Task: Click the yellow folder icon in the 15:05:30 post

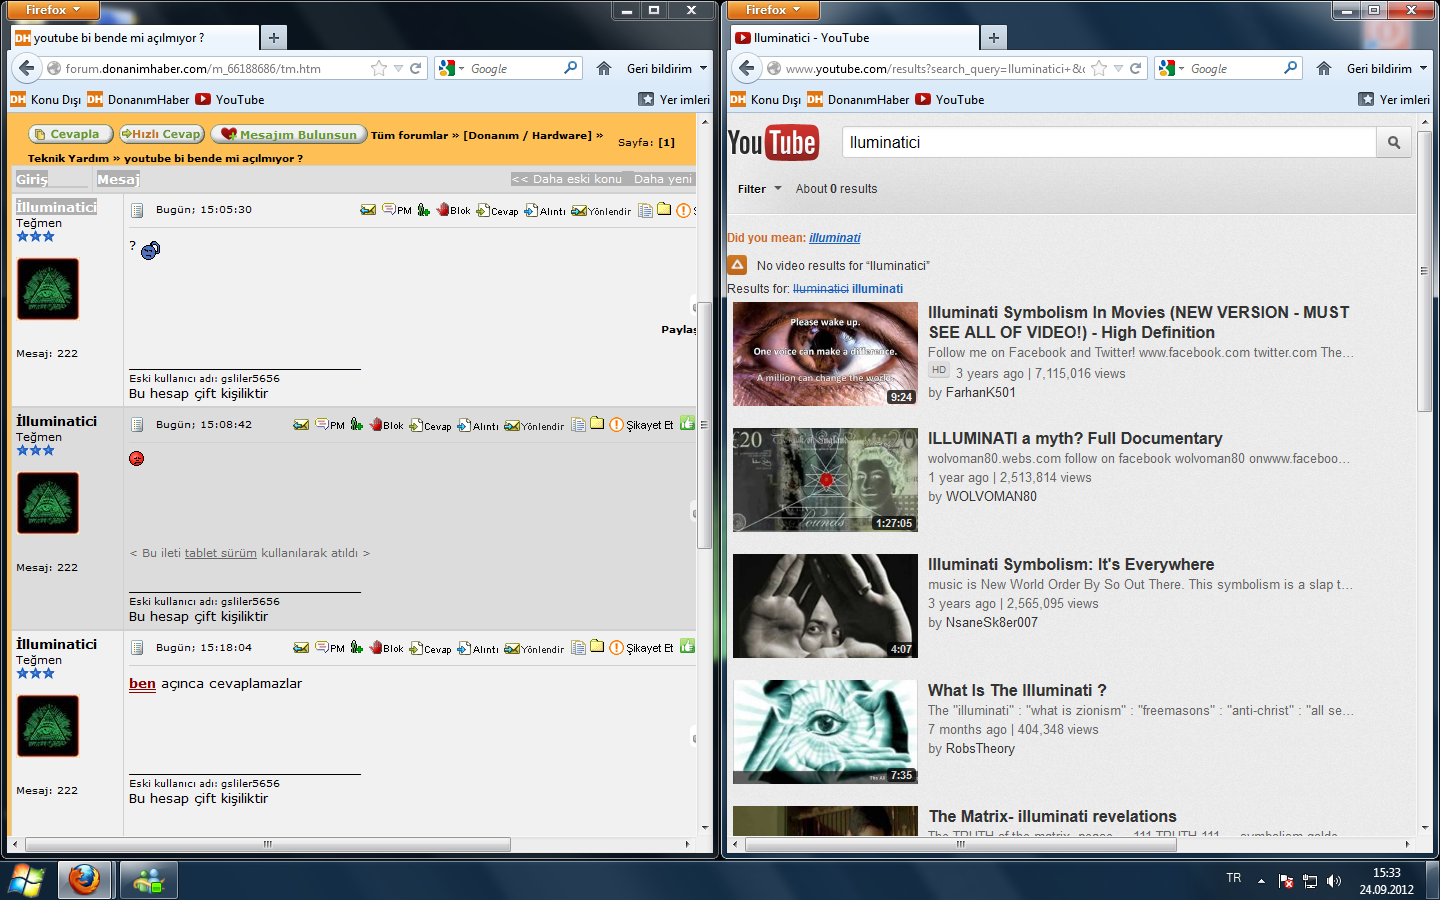Action: (x=664, y=209)
